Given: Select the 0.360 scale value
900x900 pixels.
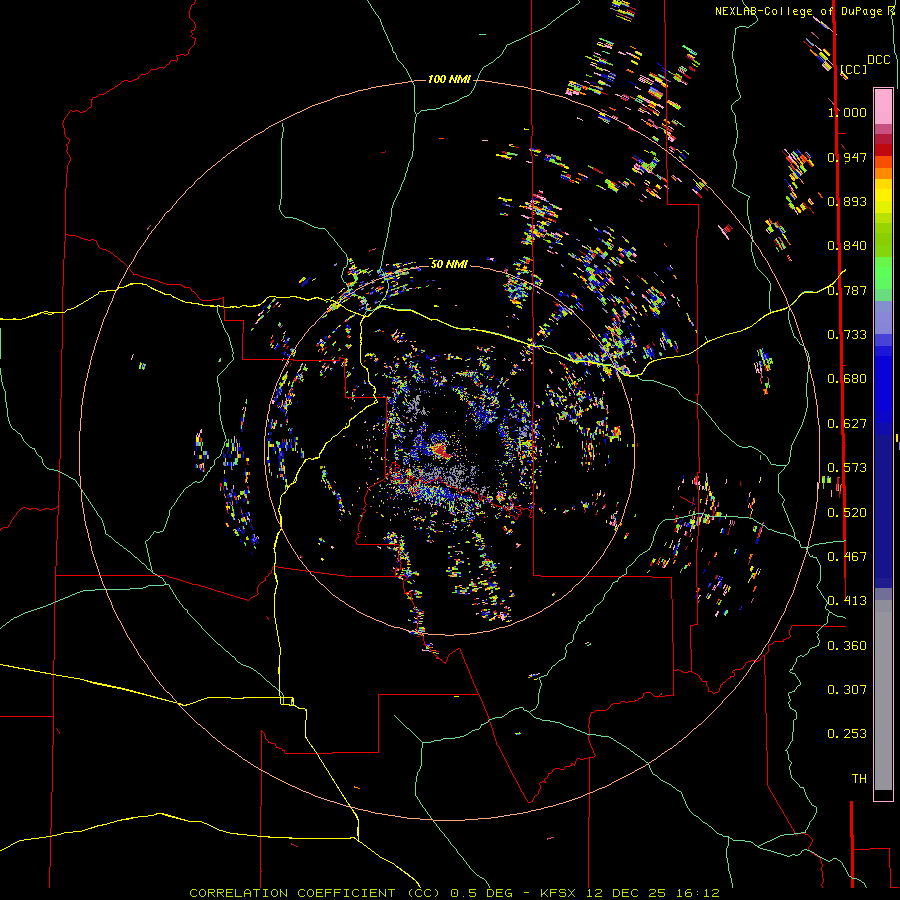Looking at the screenshot, I should (847, 645).
